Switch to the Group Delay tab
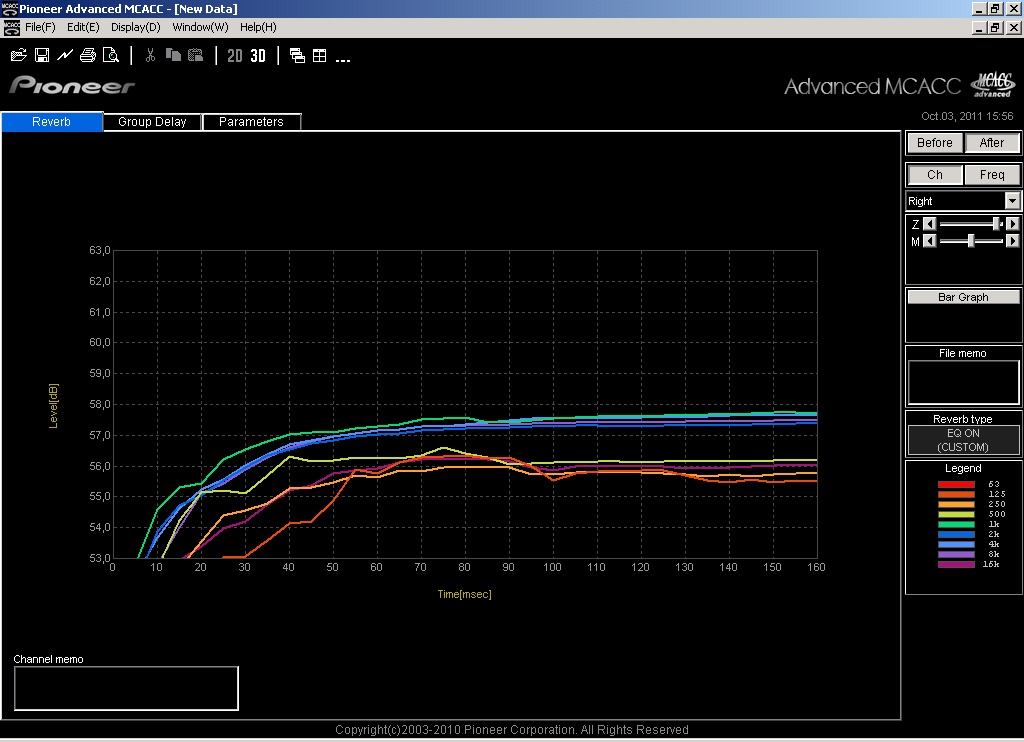 click(152, 122)
